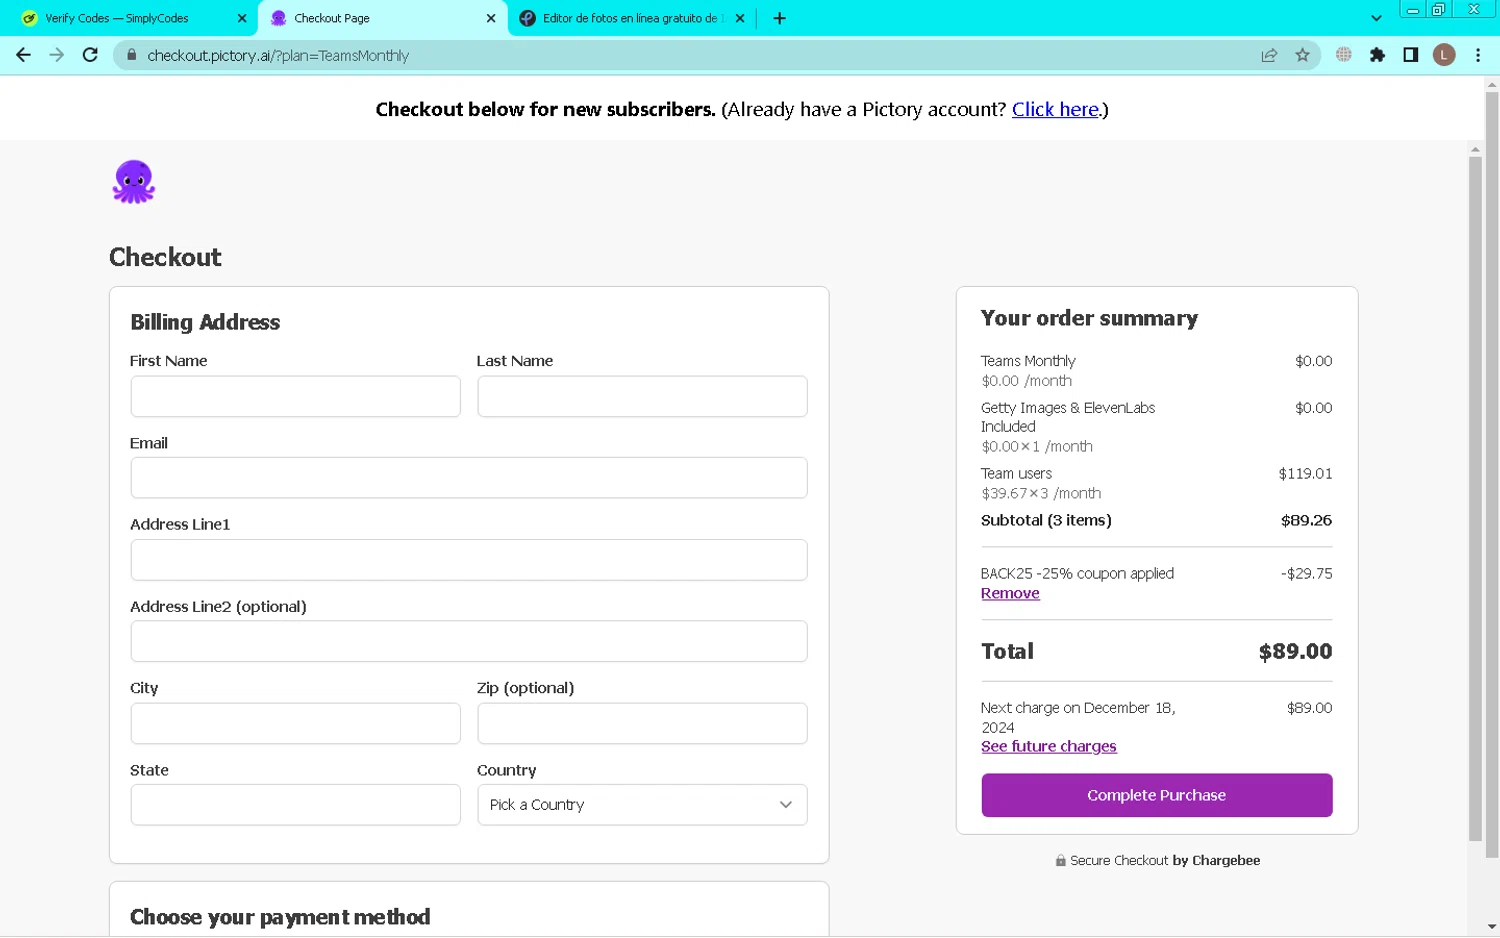Reload the checkout page

90,55
